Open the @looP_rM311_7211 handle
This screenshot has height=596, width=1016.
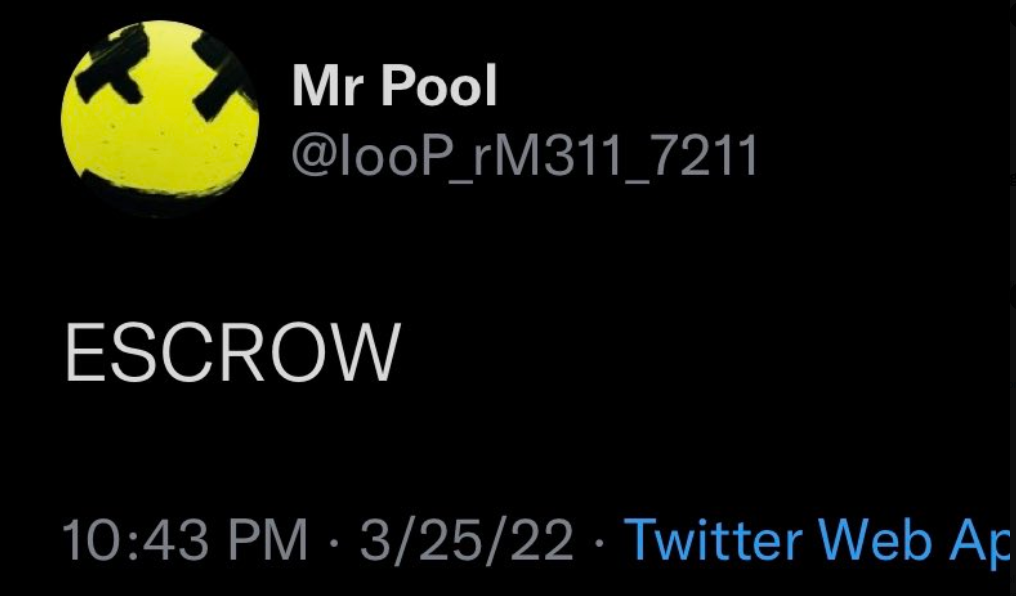[x=524, y=155]
